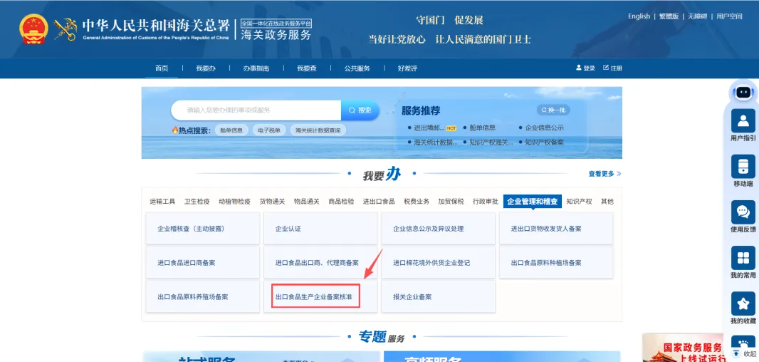This screenshot has height=362, width=759.
Task: Select 知识产权 category tab
Action: [579, 201]
